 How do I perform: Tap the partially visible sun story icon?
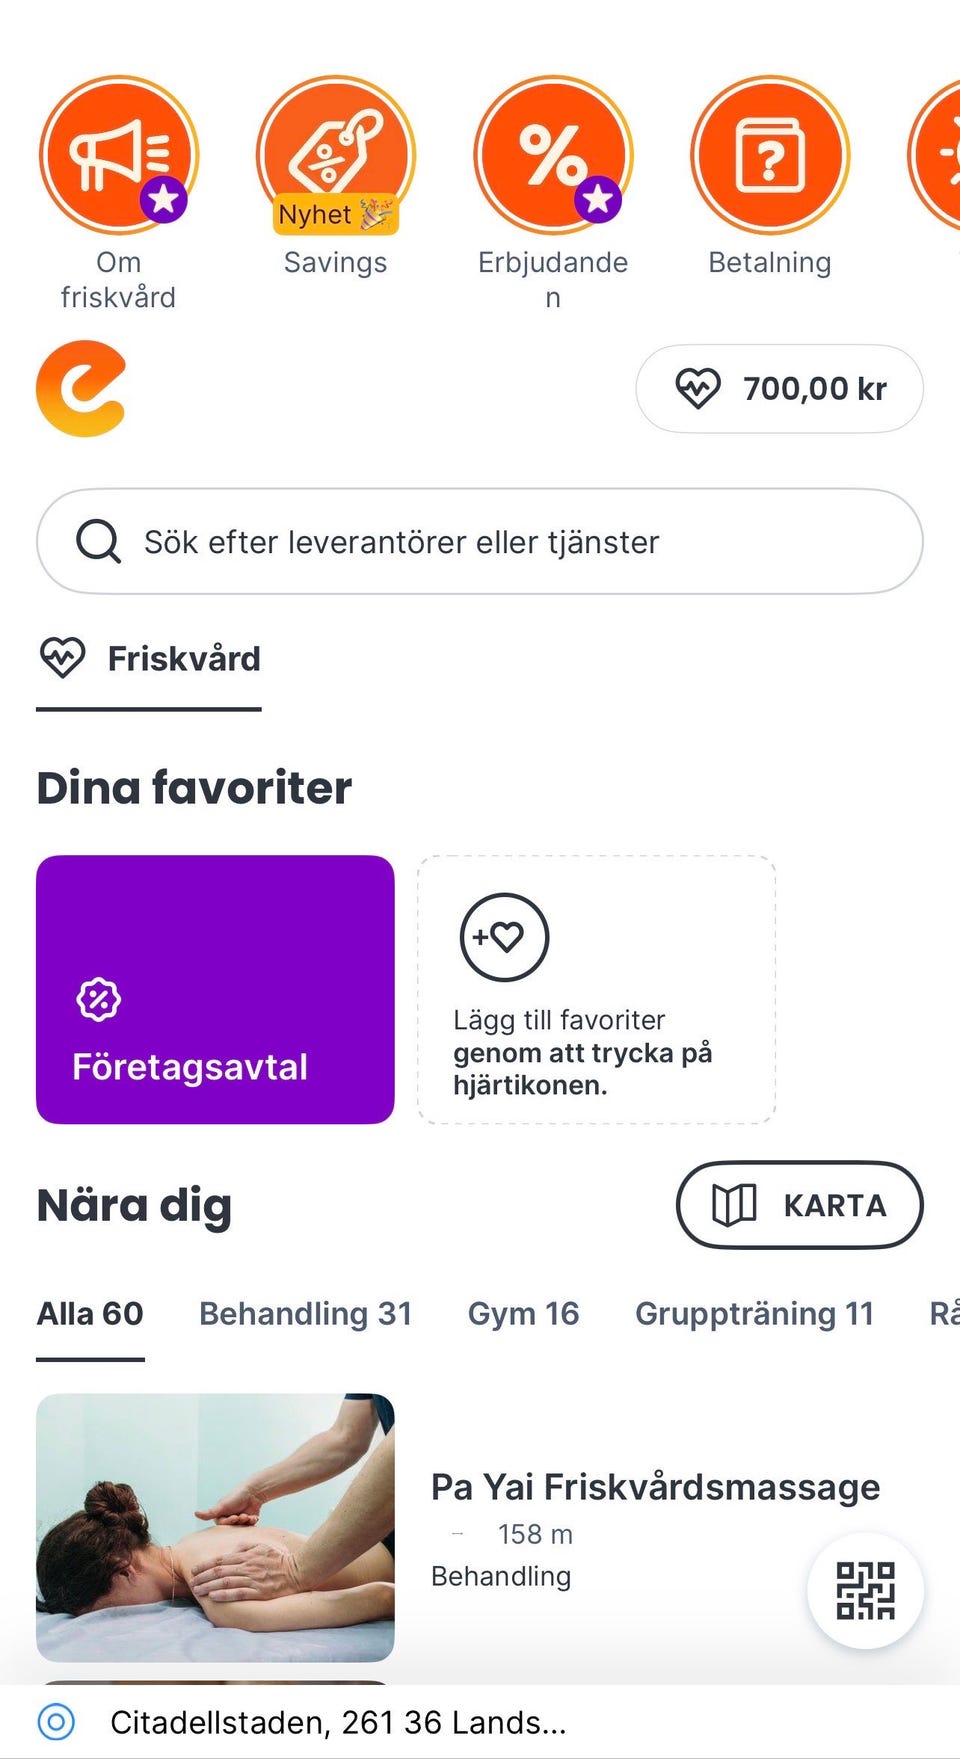tap(935, 155)
